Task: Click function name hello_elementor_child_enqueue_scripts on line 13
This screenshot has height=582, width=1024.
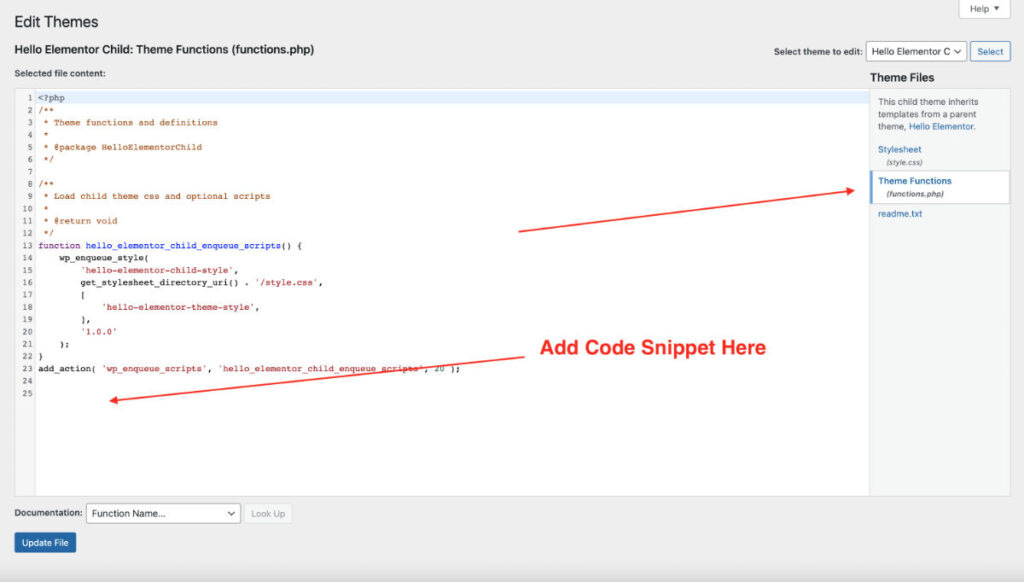Action: coord(183,246)
